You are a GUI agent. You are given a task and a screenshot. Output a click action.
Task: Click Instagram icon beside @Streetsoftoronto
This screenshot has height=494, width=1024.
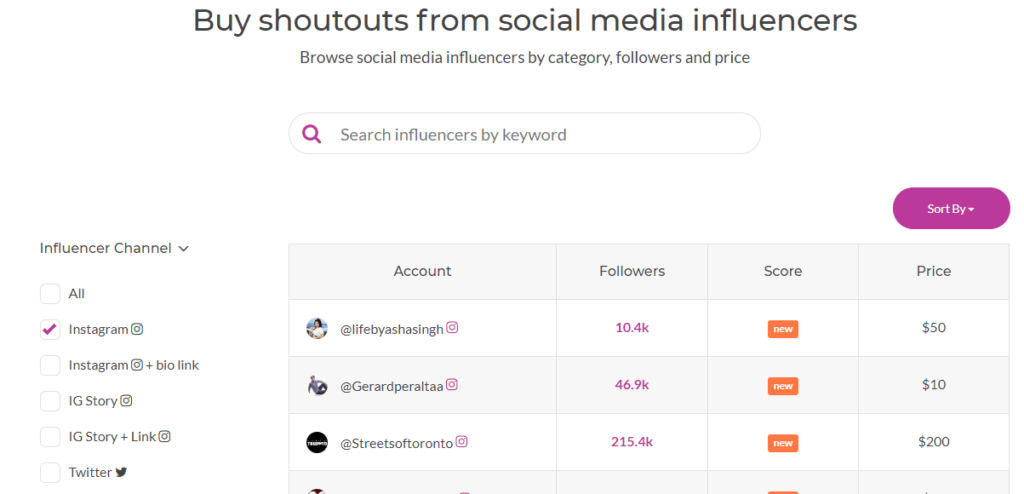pos(462,441)
